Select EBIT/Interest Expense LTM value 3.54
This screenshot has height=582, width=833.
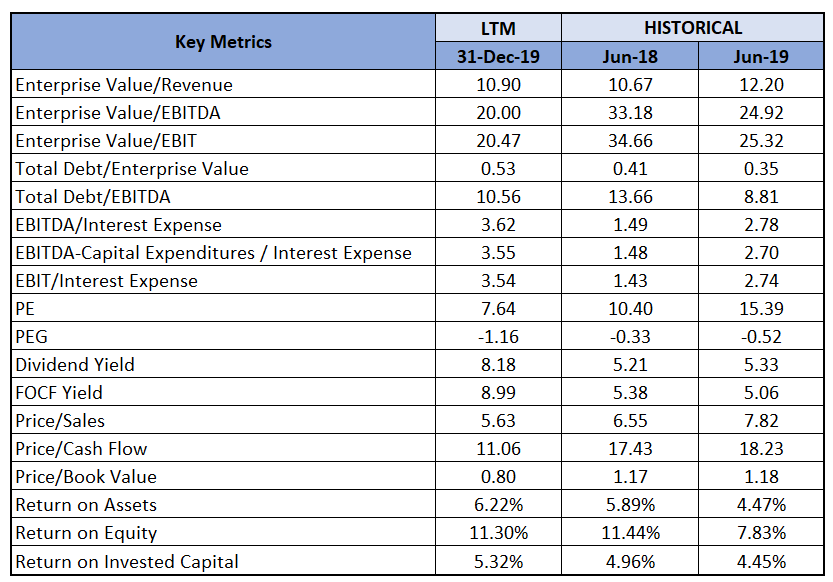tap(498, 281)
